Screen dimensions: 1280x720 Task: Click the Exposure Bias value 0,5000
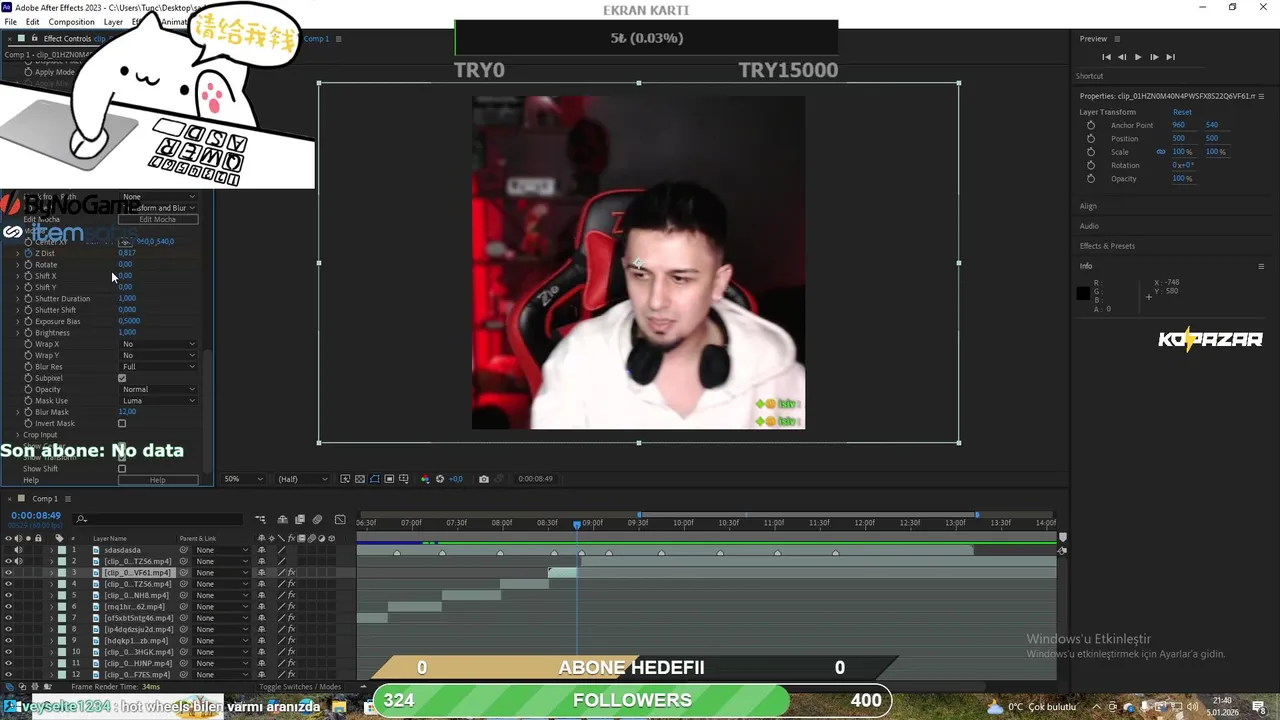click(129, 322)
